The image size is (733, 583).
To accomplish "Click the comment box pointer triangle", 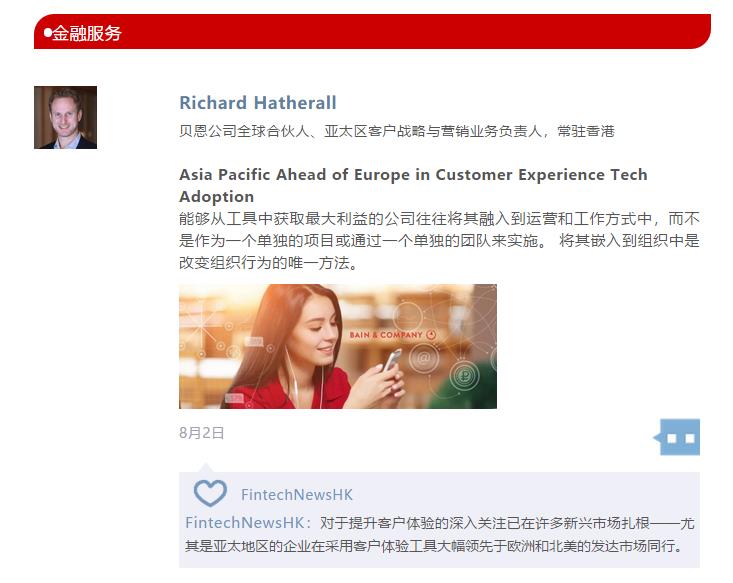I will (x=206, y=468).
